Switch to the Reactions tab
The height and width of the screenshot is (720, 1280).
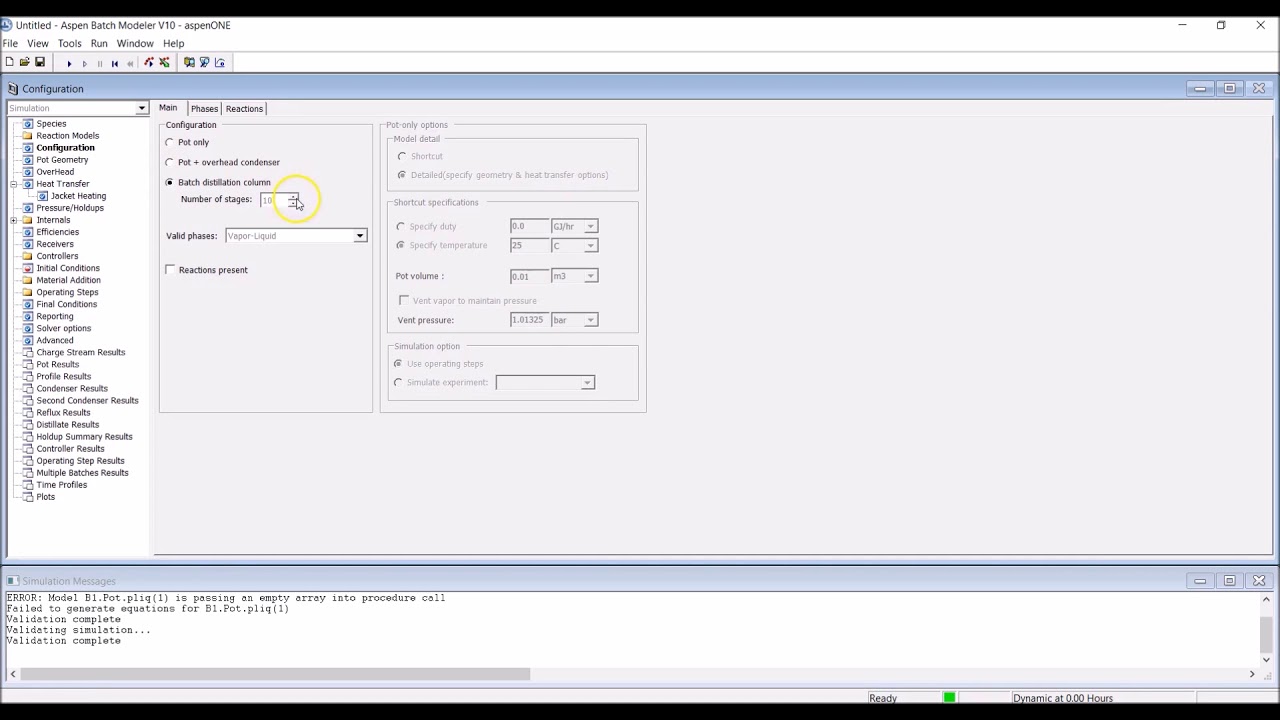pyautogui.click(x=244, y=108)
